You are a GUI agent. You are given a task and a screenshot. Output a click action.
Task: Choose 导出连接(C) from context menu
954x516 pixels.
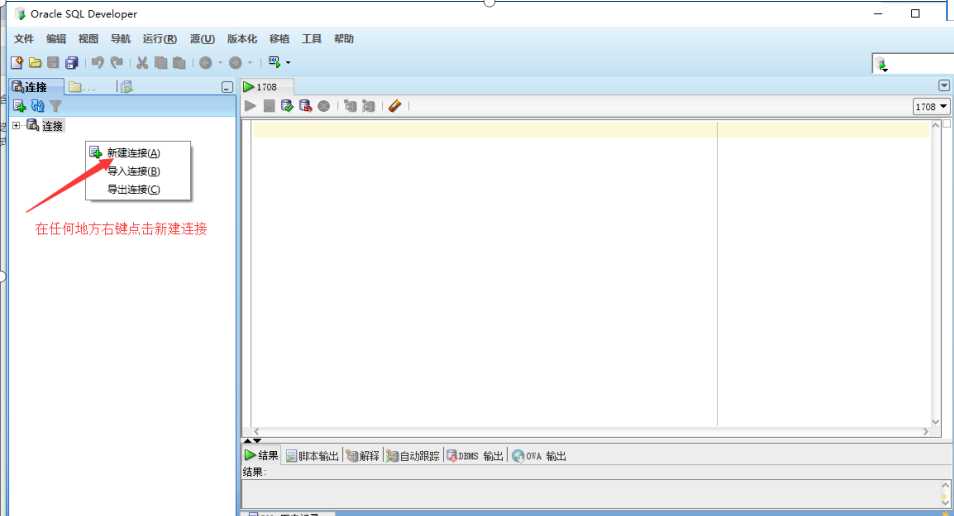(x=133, y=189)
